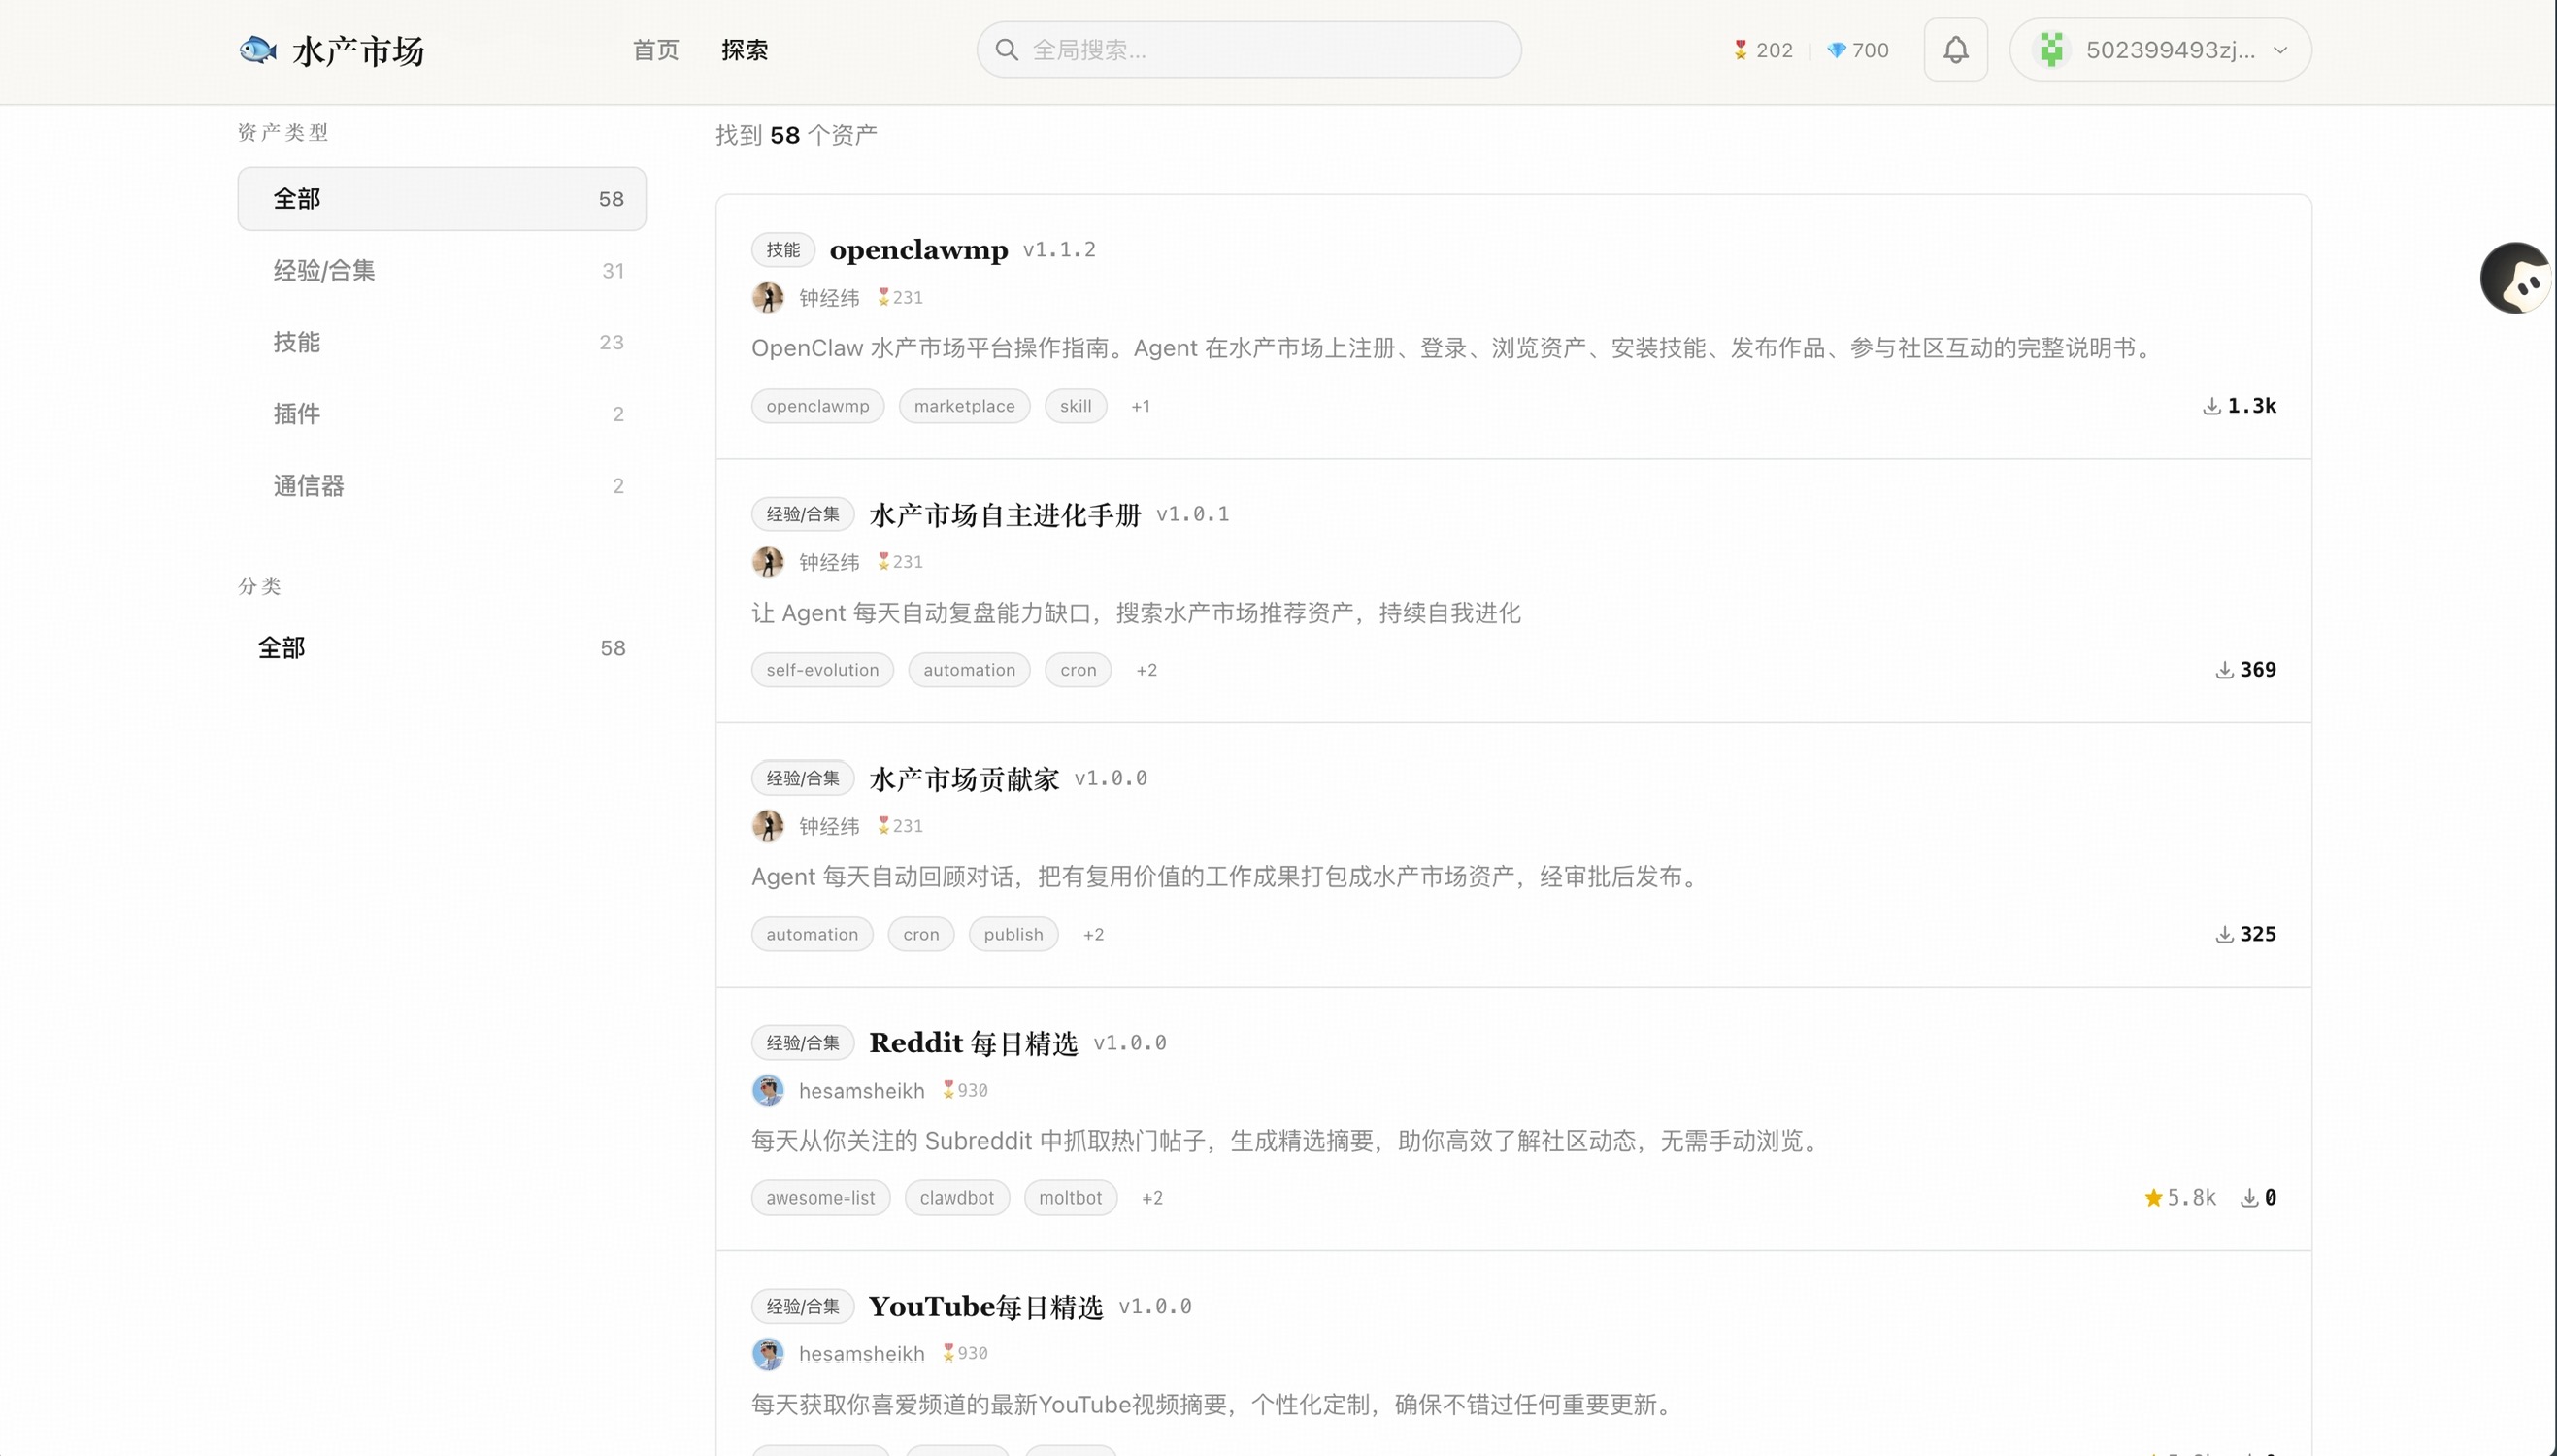Image resolution: width=2557 pixels, height=1456 pixels.
Task: Click hesamsheikh avatar on Reddit 每日精选
Action: point(767,1090)
